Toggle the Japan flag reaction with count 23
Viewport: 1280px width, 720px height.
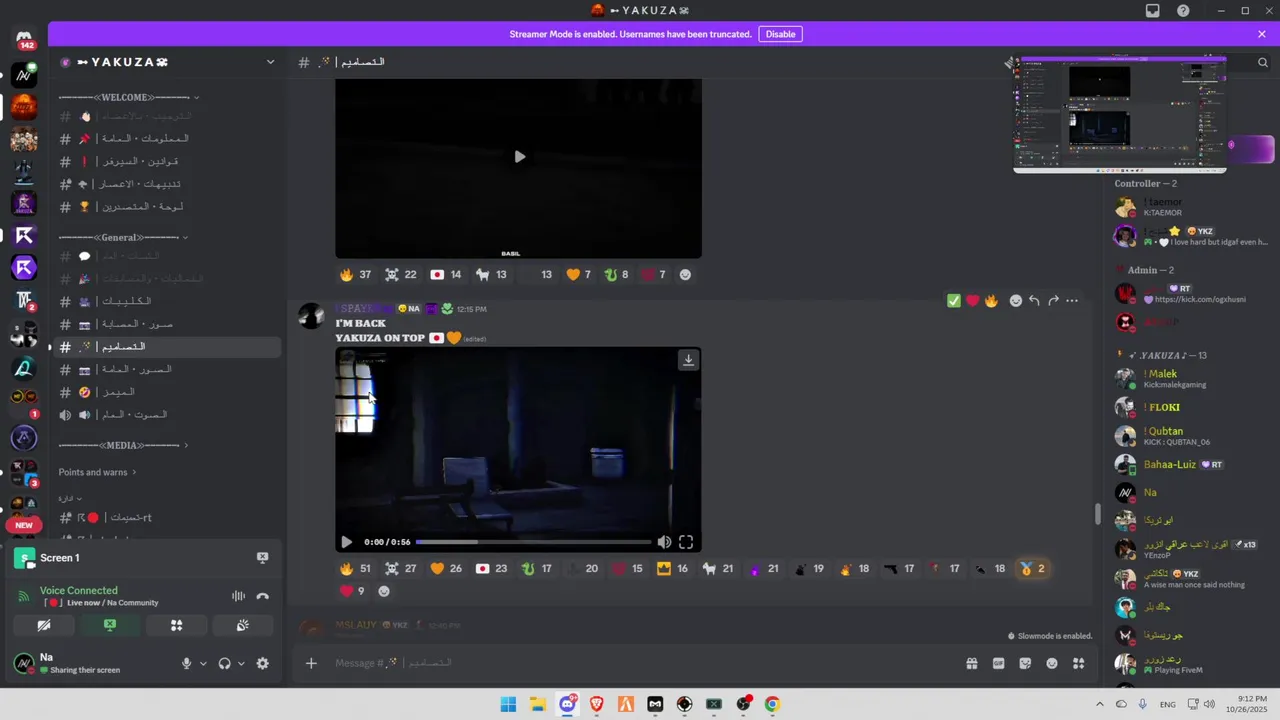tap(491, 569)
